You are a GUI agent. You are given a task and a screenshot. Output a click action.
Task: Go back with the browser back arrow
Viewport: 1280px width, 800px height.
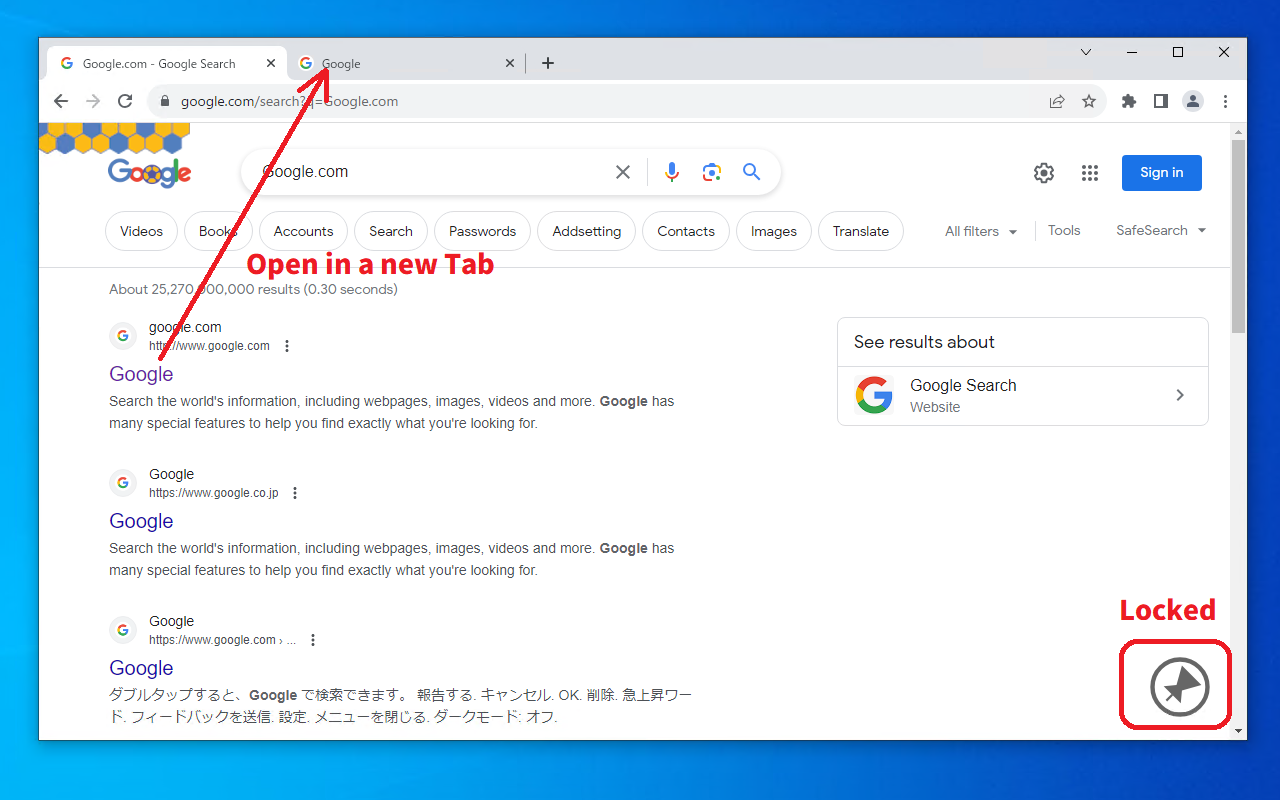point(61,101)
